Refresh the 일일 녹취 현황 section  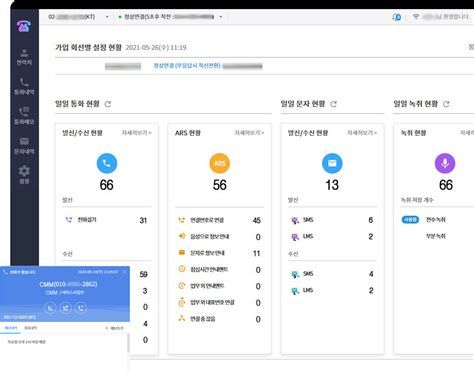click(446, 104)
